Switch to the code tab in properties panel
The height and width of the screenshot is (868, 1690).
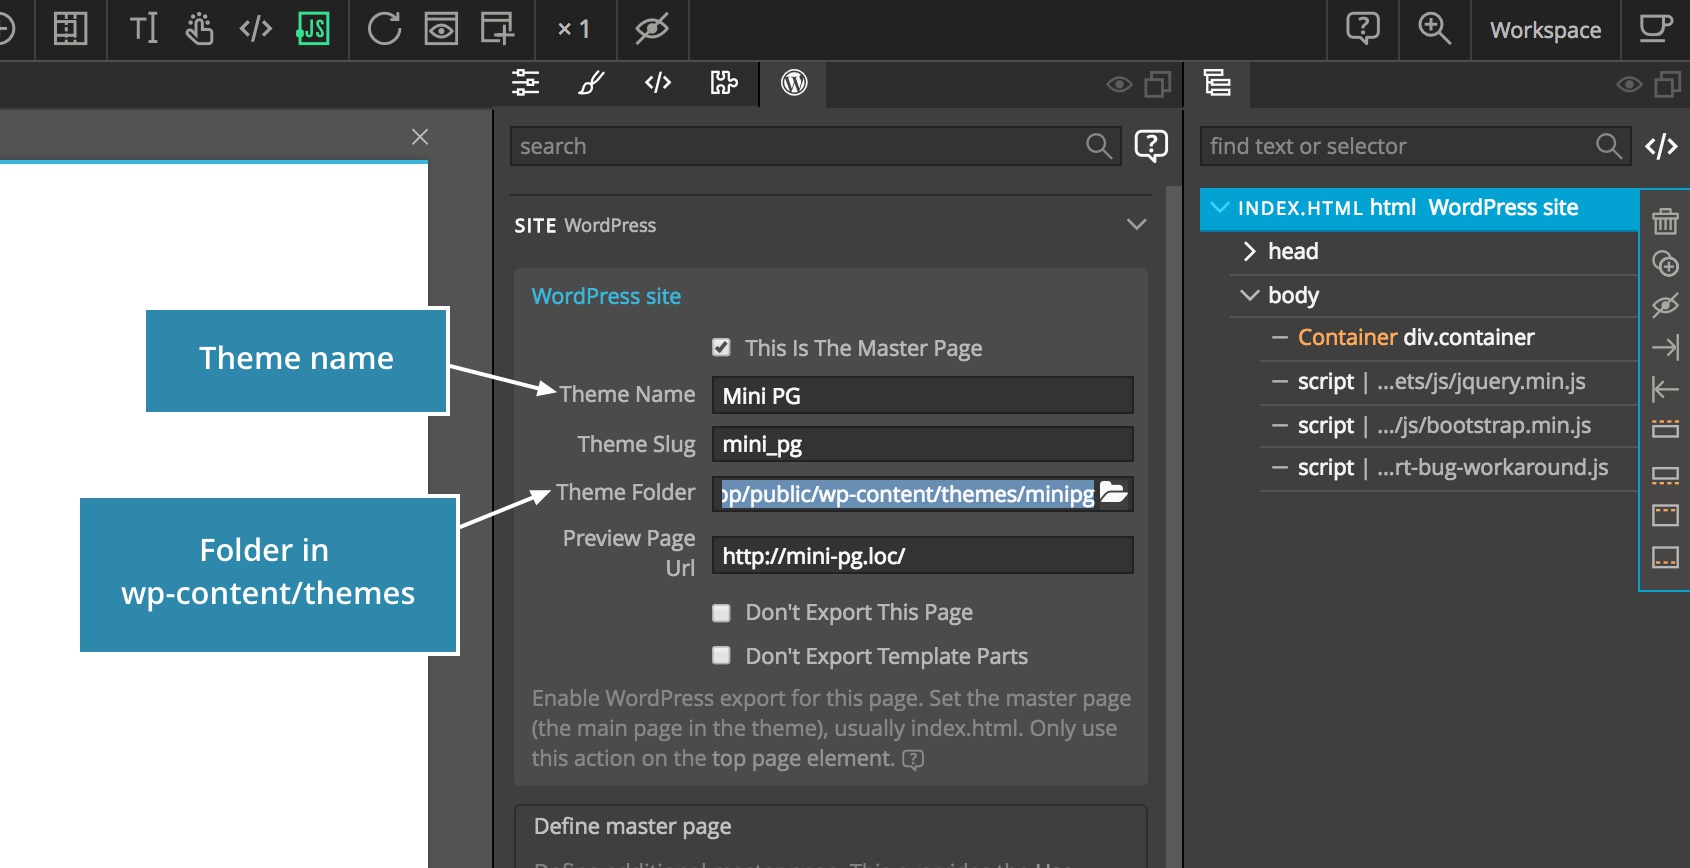pyautogui.click(x=658, y=83)
